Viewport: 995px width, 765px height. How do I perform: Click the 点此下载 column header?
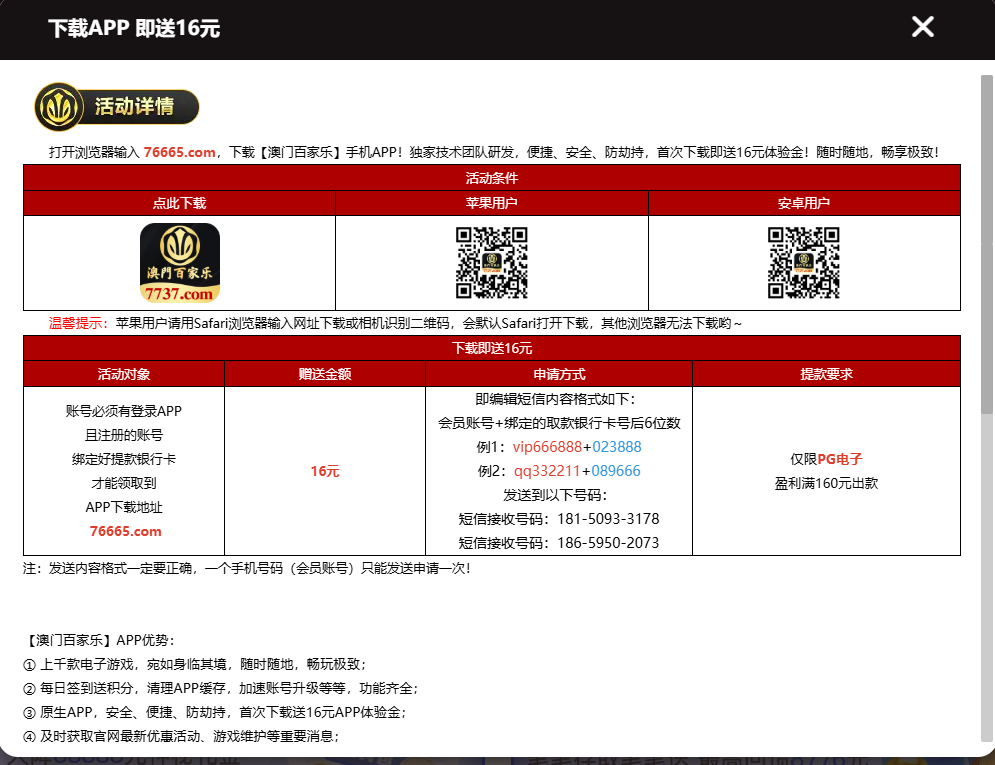click(x=180, y=203)
